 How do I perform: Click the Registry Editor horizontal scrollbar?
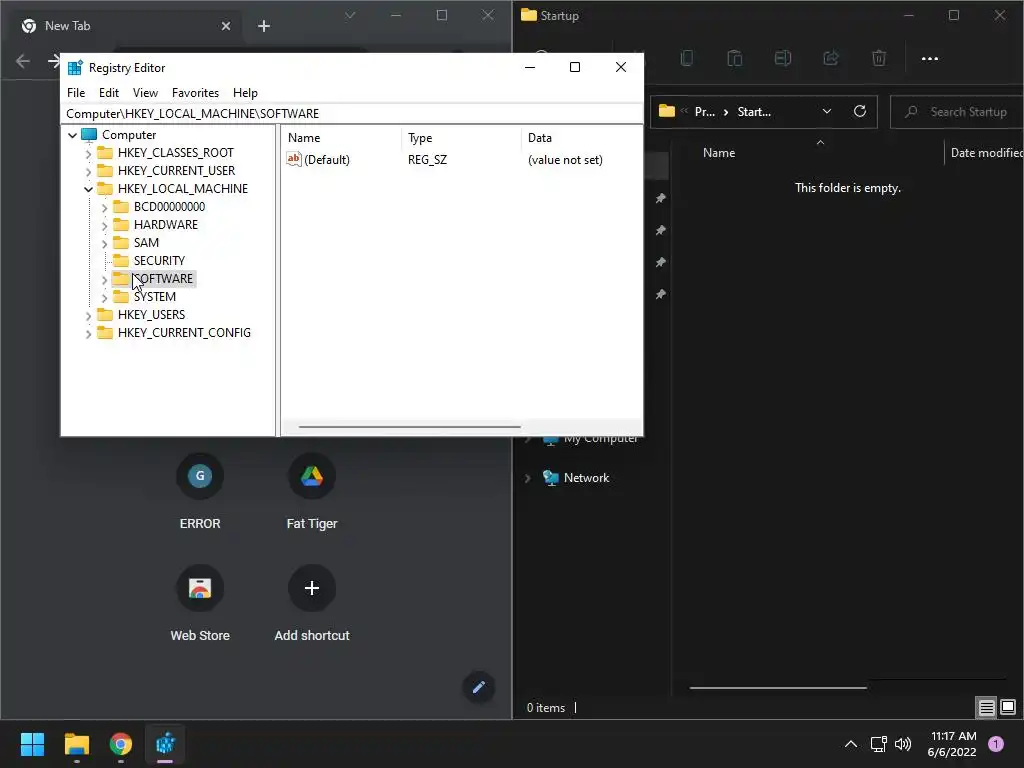tap(409, 427)
